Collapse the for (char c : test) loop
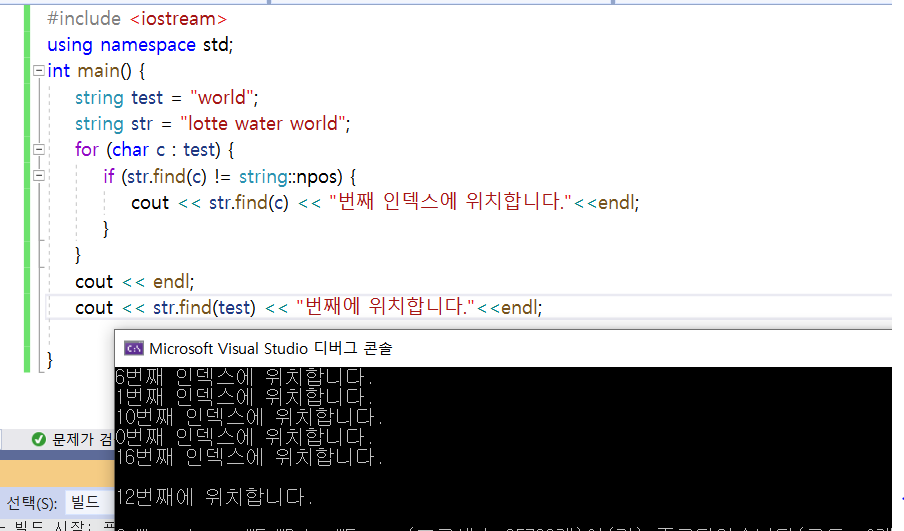 39,149
